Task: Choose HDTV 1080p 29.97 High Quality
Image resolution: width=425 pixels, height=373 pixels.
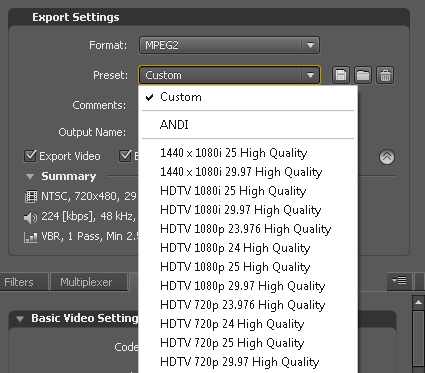Action: pyautogui.click(x=248, y=286)
